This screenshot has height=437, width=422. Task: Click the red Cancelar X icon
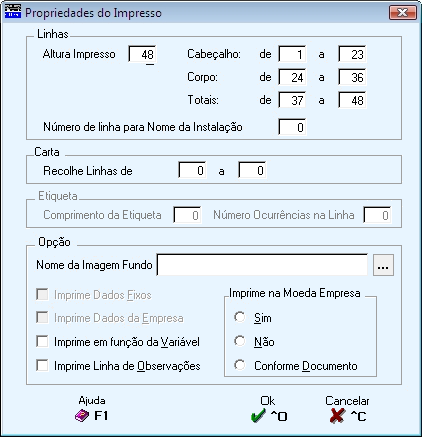point(337,416)
